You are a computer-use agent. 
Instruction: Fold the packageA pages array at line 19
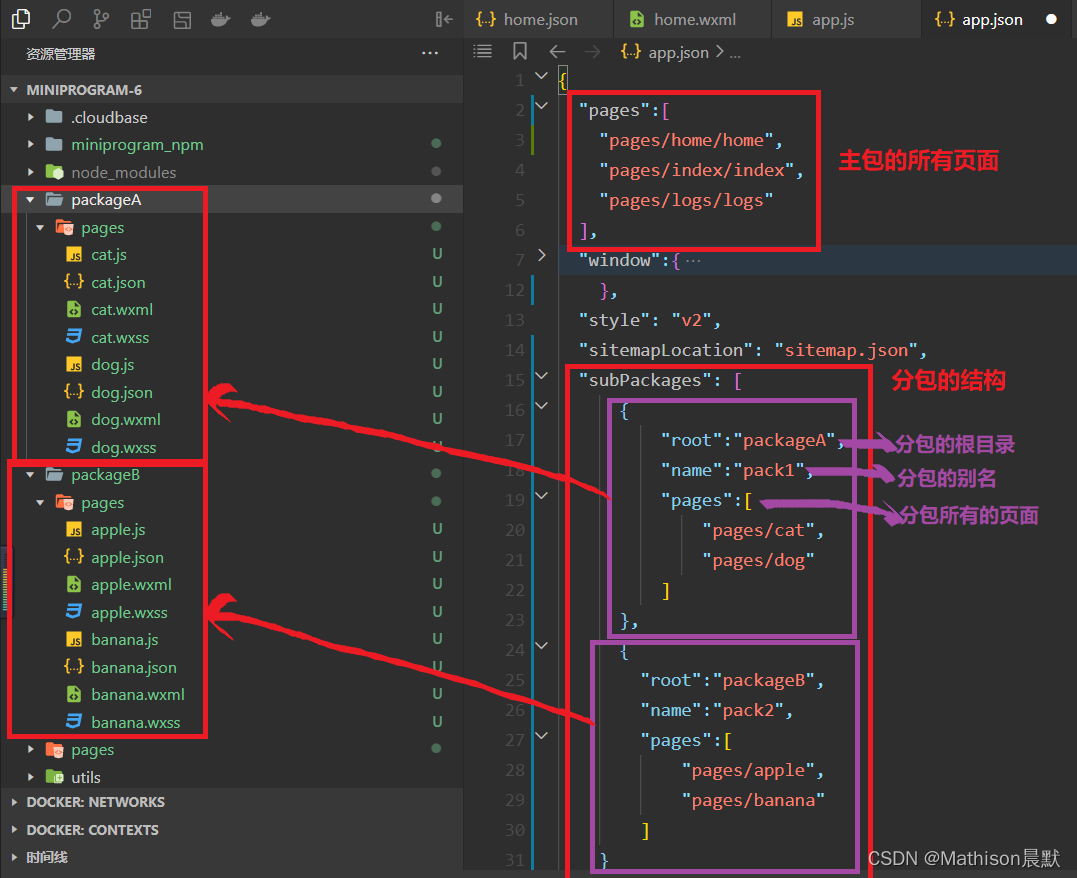(541, 496)
